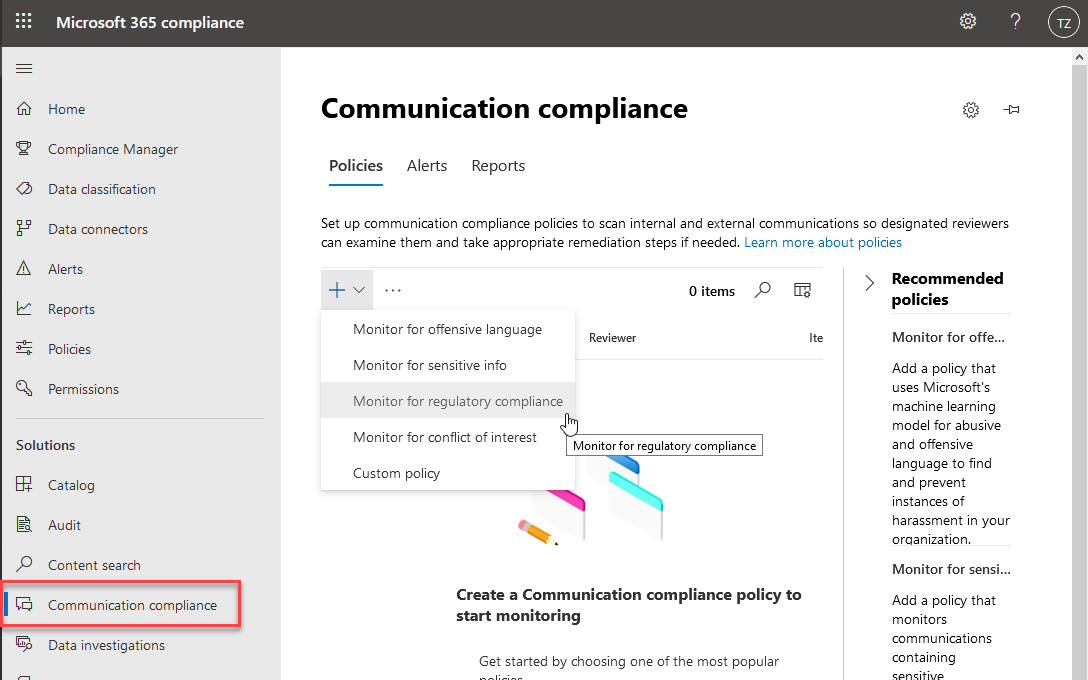
Task: Go to Compliance Manager in sidebar
Action: 113,149
